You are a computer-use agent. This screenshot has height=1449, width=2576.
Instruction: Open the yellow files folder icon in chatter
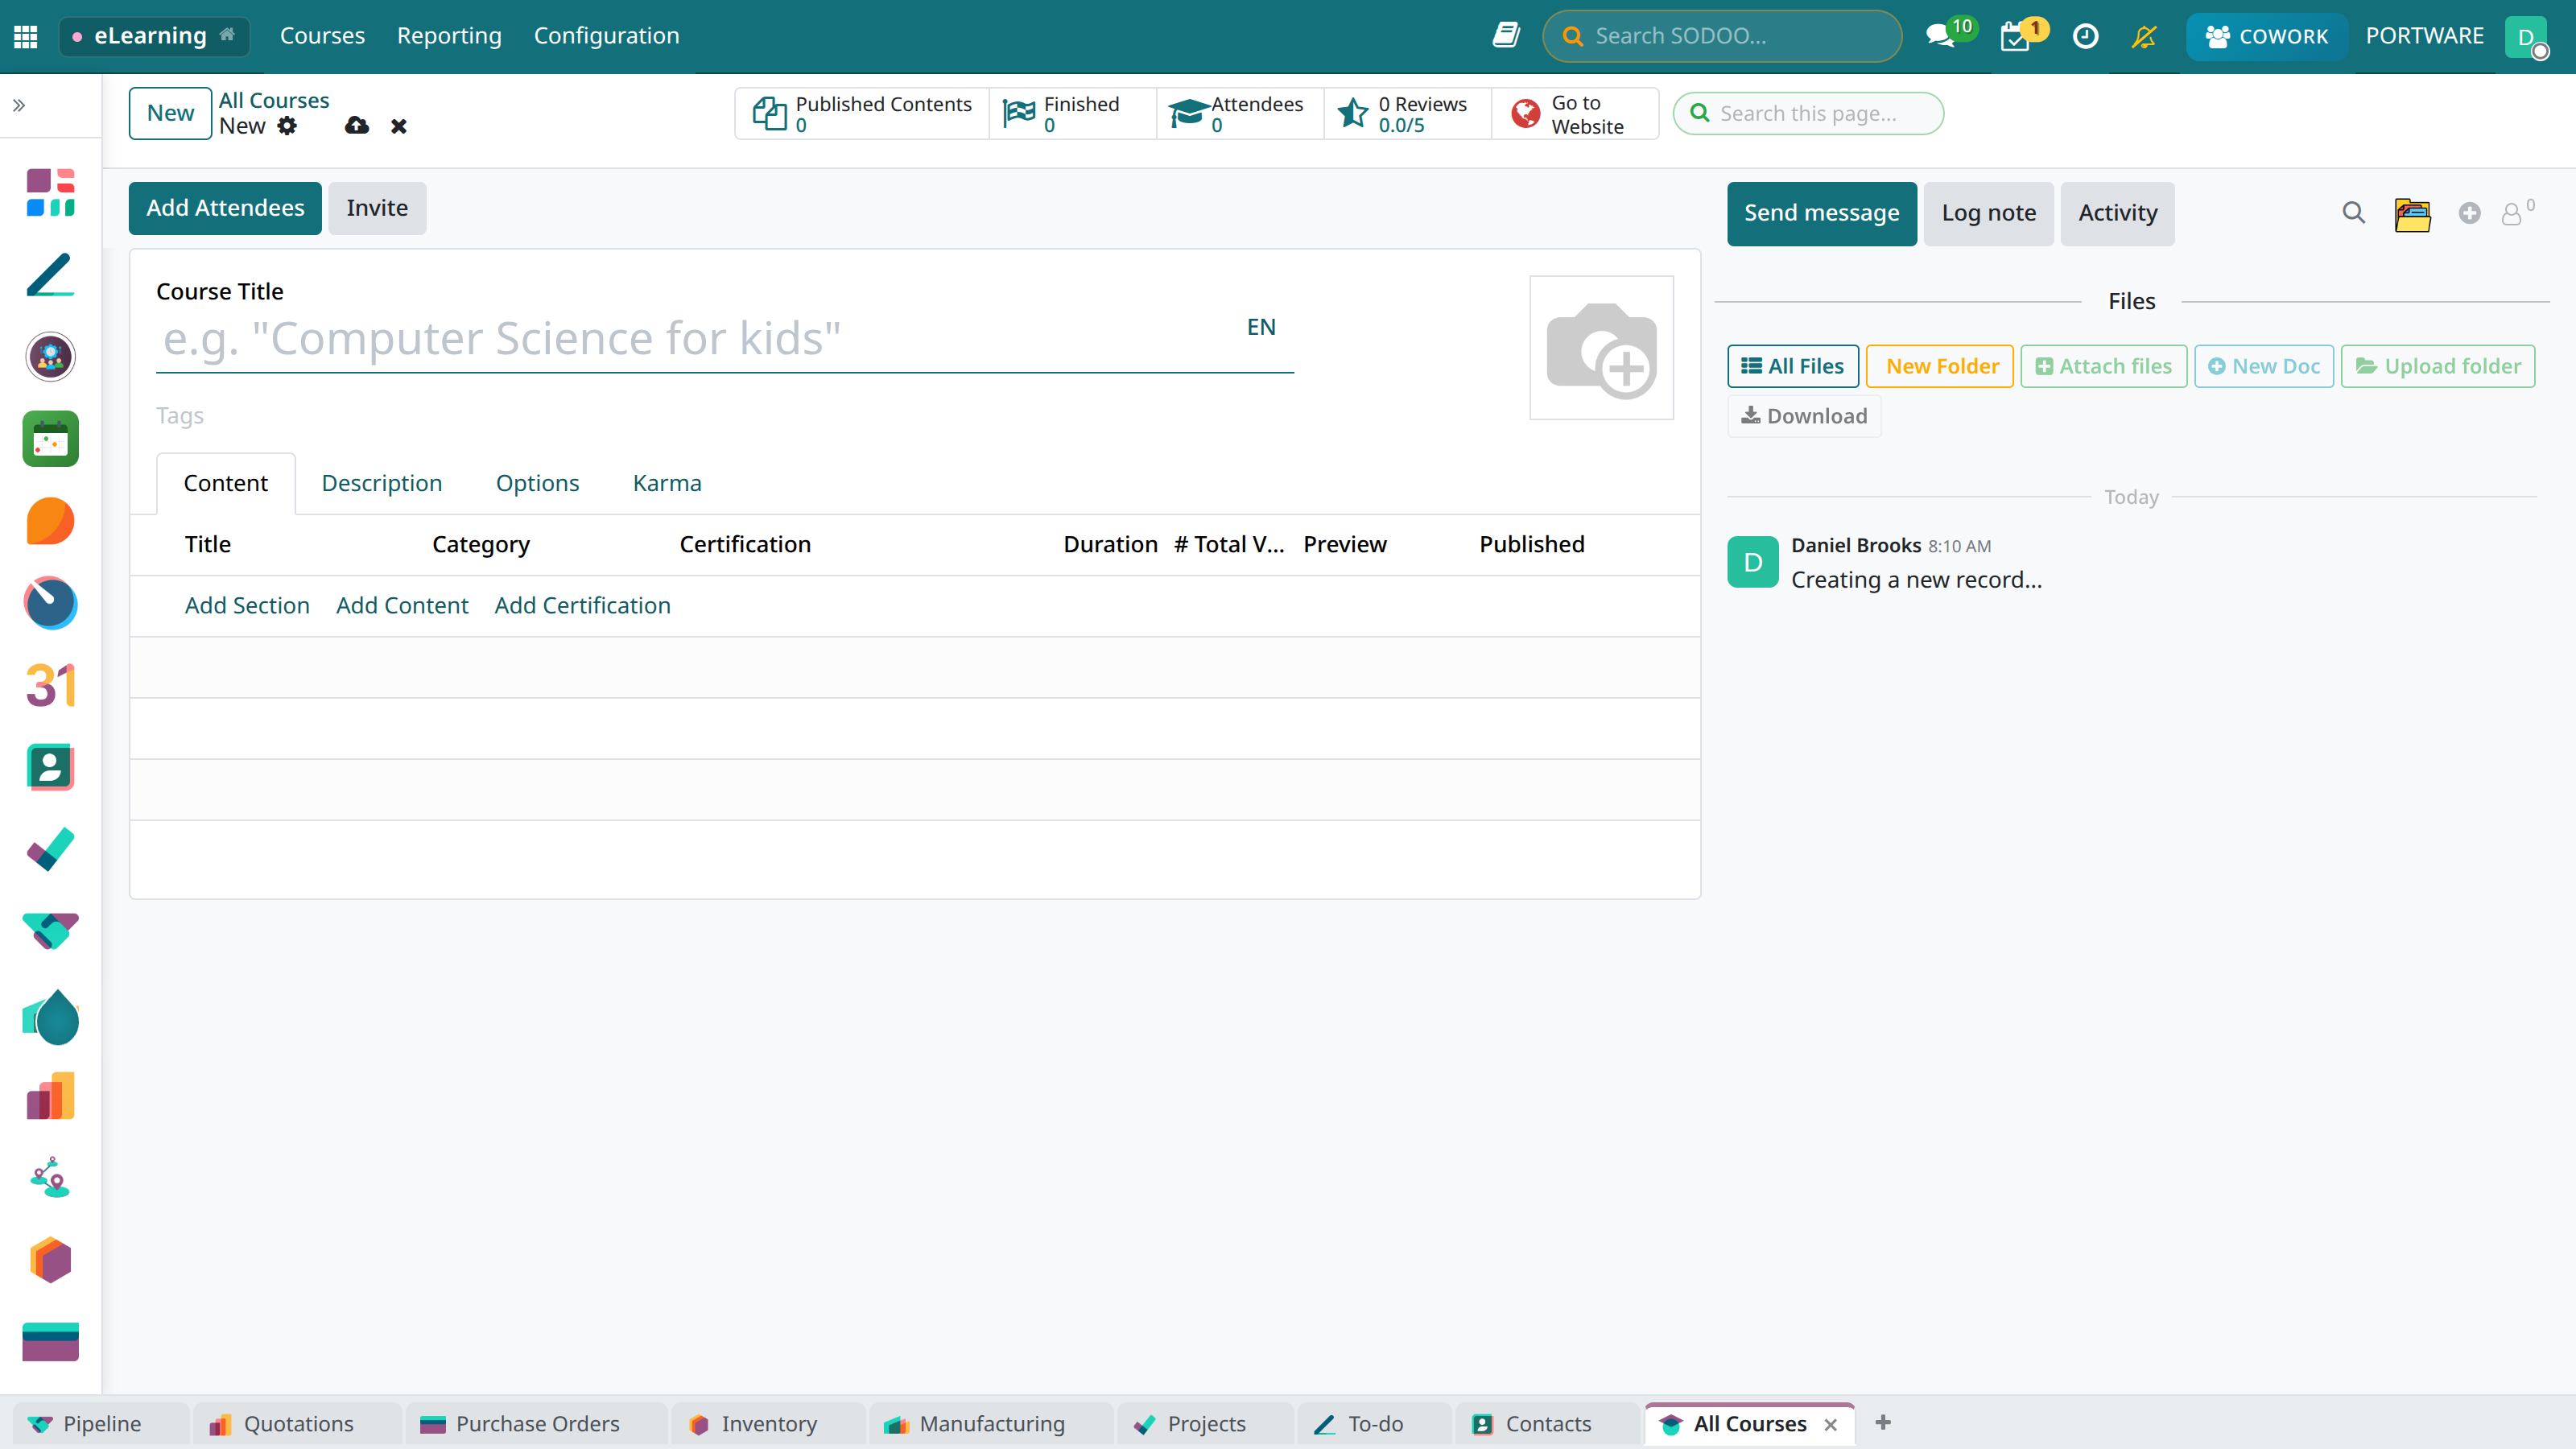pyautogui.click(x=2412, y=213)
